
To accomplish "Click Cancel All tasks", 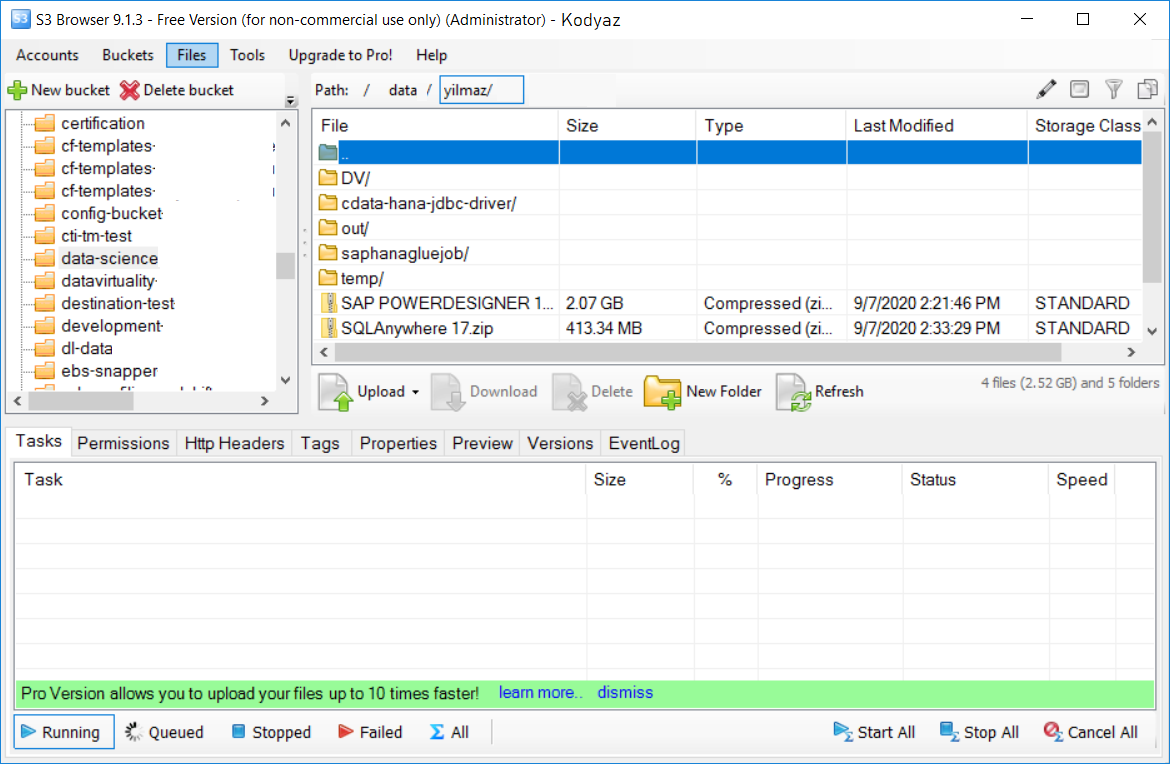I will pos(1091,732).
